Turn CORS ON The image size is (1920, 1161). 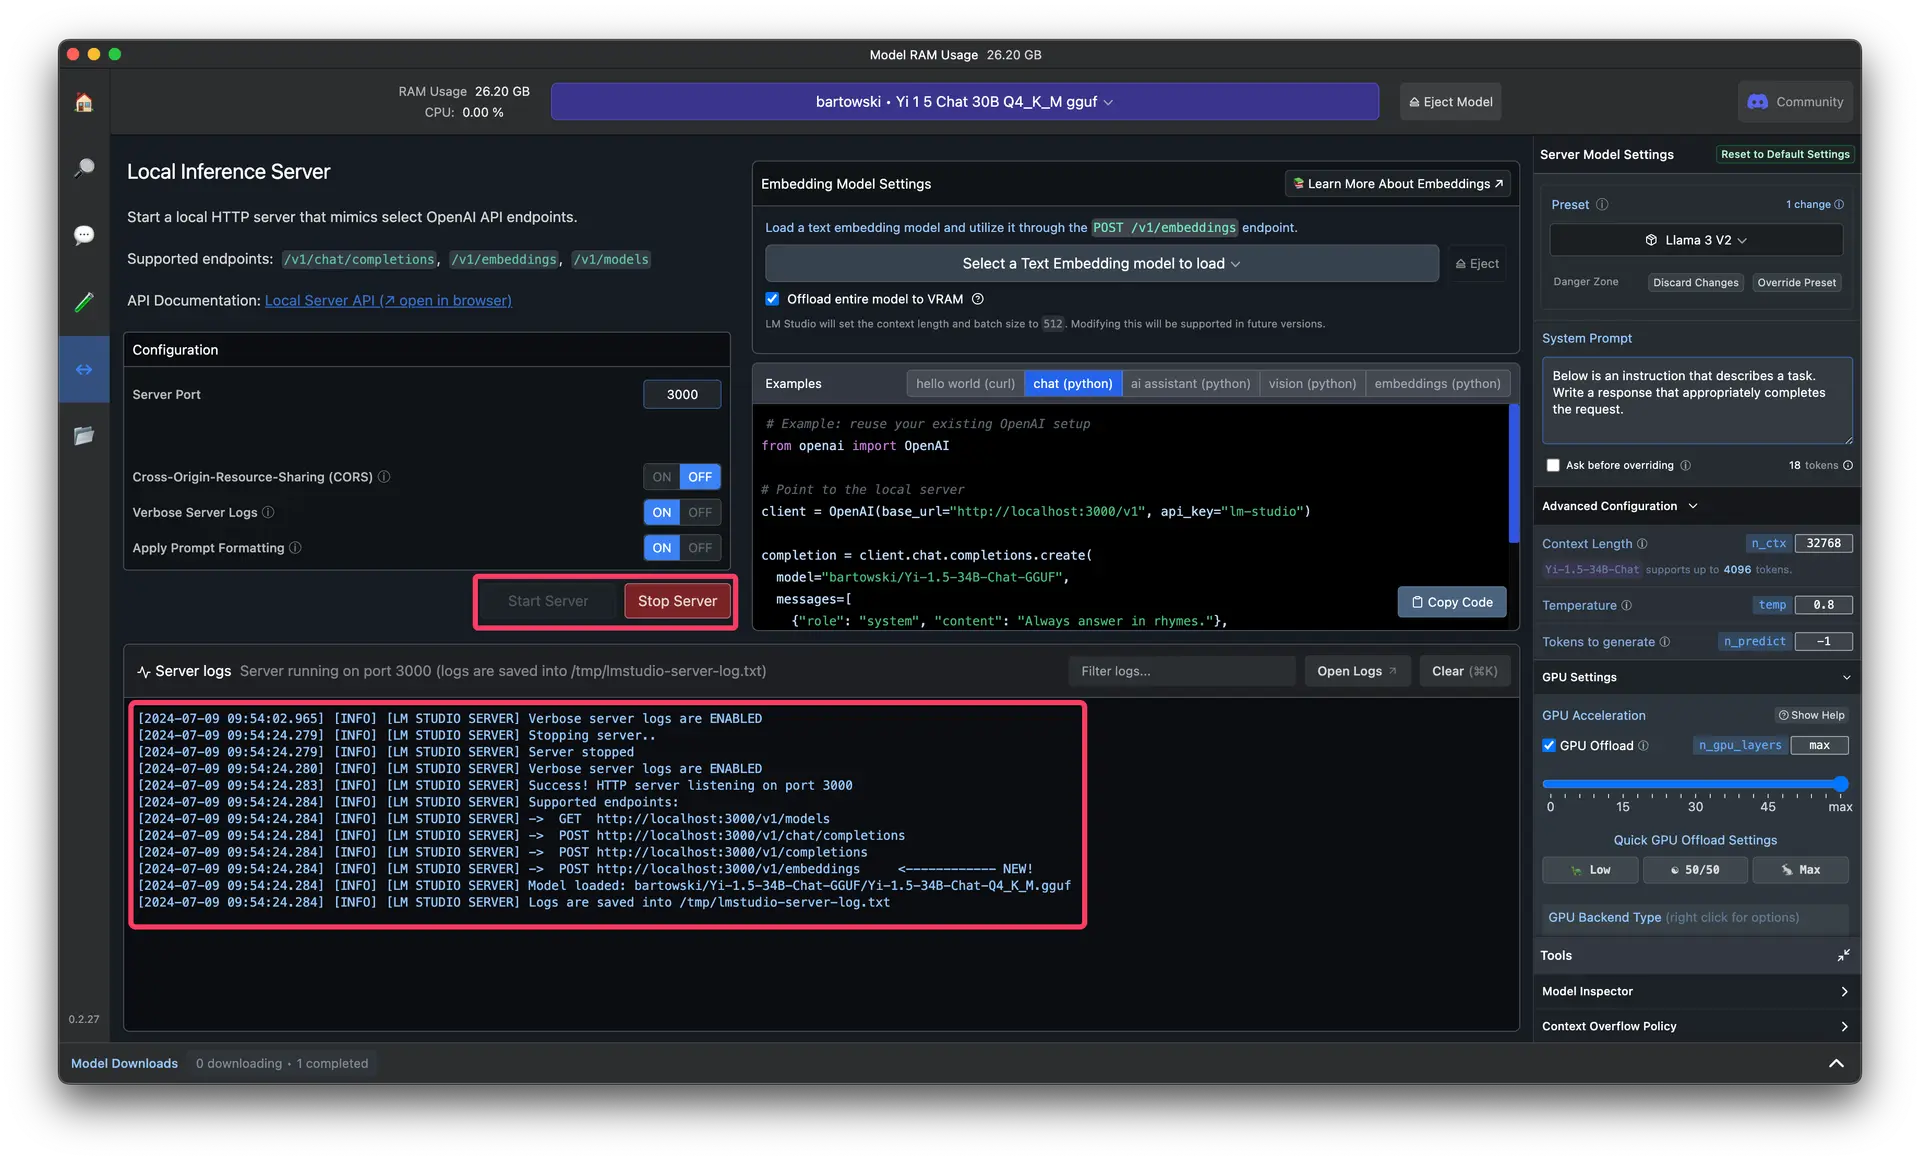pyautogui.click(x=662, y=477)
